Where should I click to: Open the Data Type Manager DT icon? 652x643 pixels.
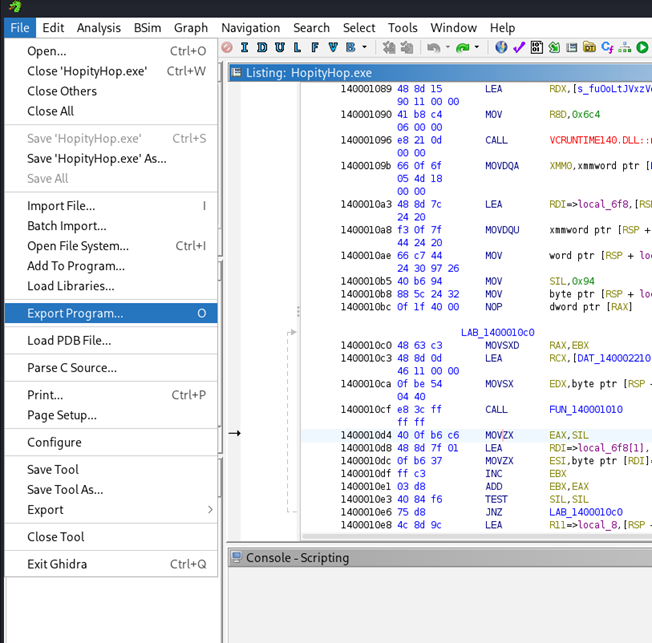[589, 47]
